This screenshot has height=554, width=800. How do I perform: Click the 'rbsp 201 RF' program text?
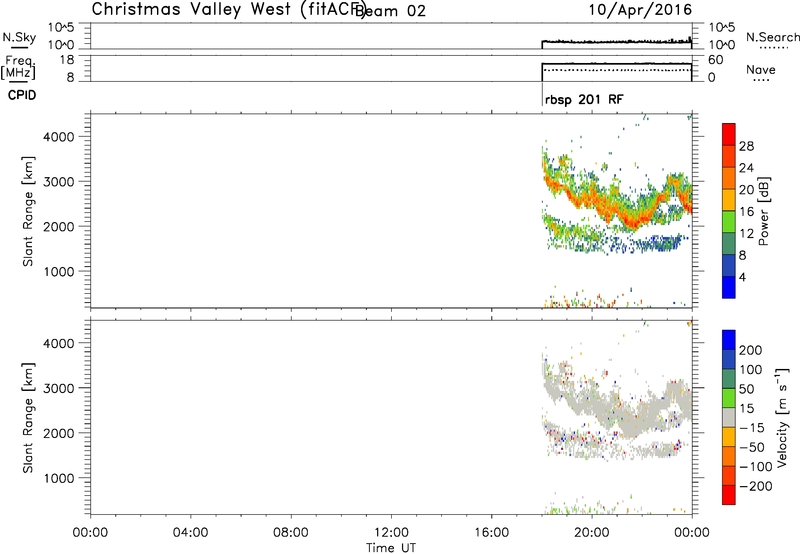(584, 99)
